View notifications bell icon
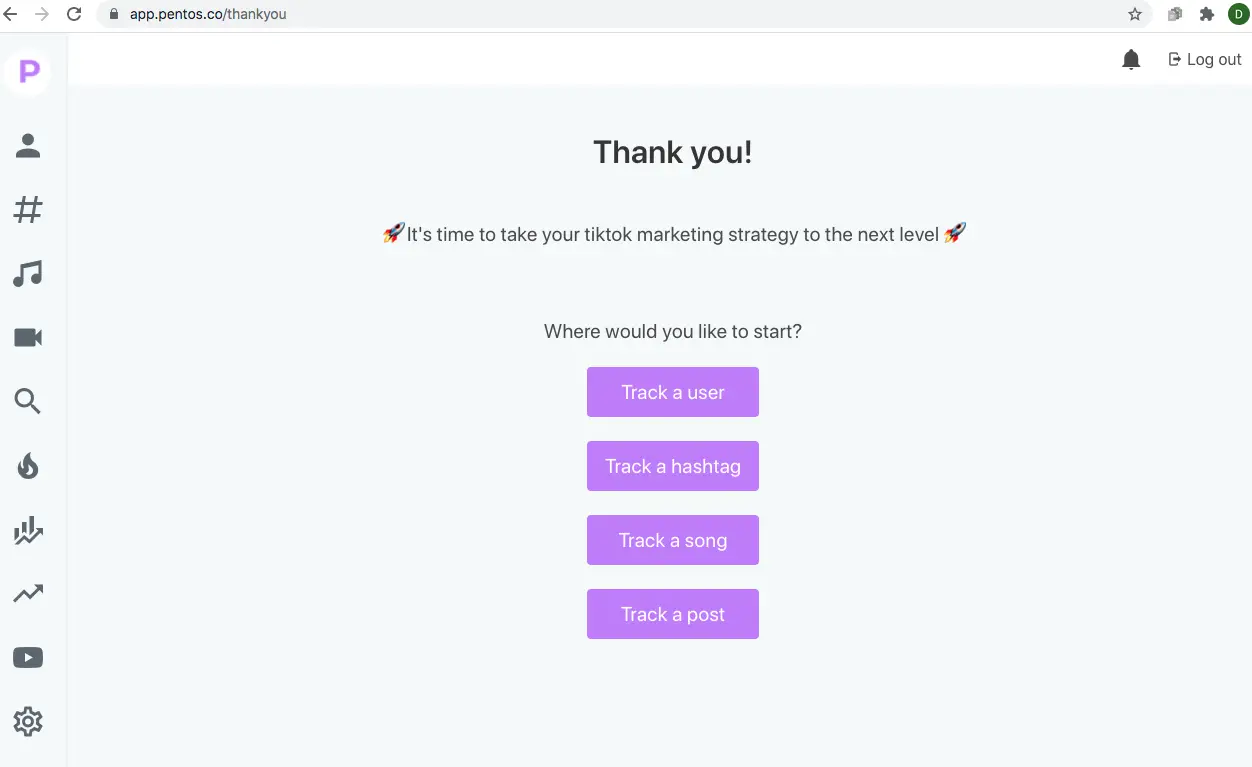 (1131, 60)
